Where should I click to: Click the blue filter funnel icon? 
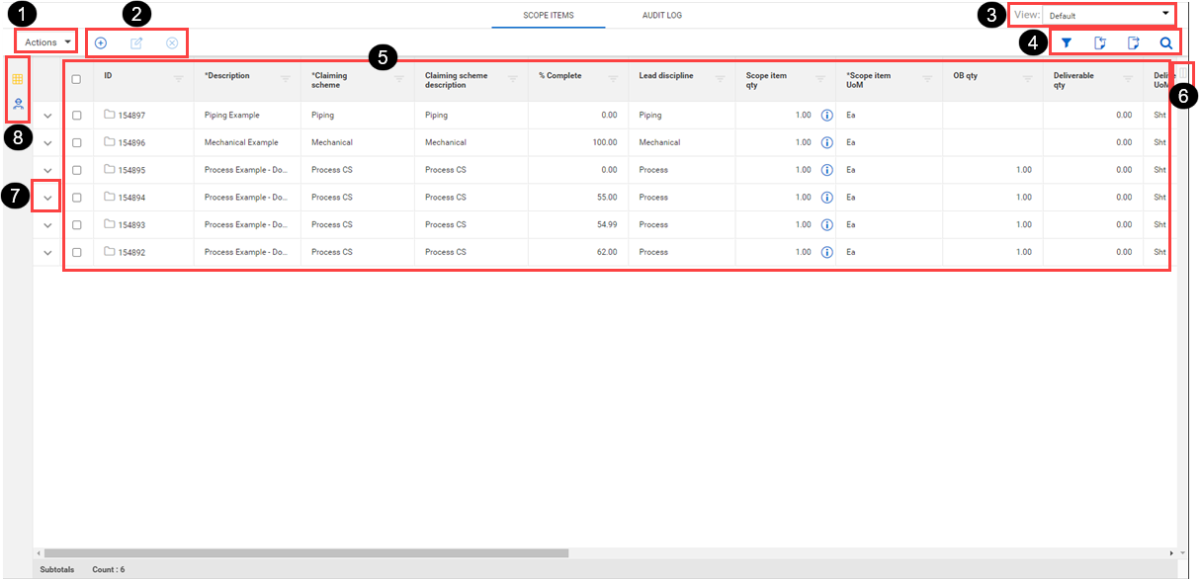(x=1067, y=43)
